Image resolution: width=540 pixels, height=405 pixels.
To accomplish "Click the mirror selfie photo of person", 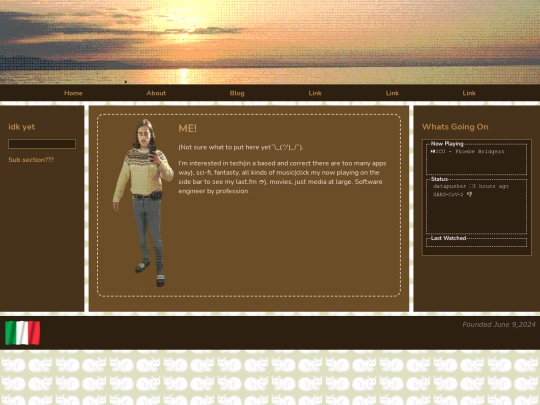I will [x=143, y=203].
